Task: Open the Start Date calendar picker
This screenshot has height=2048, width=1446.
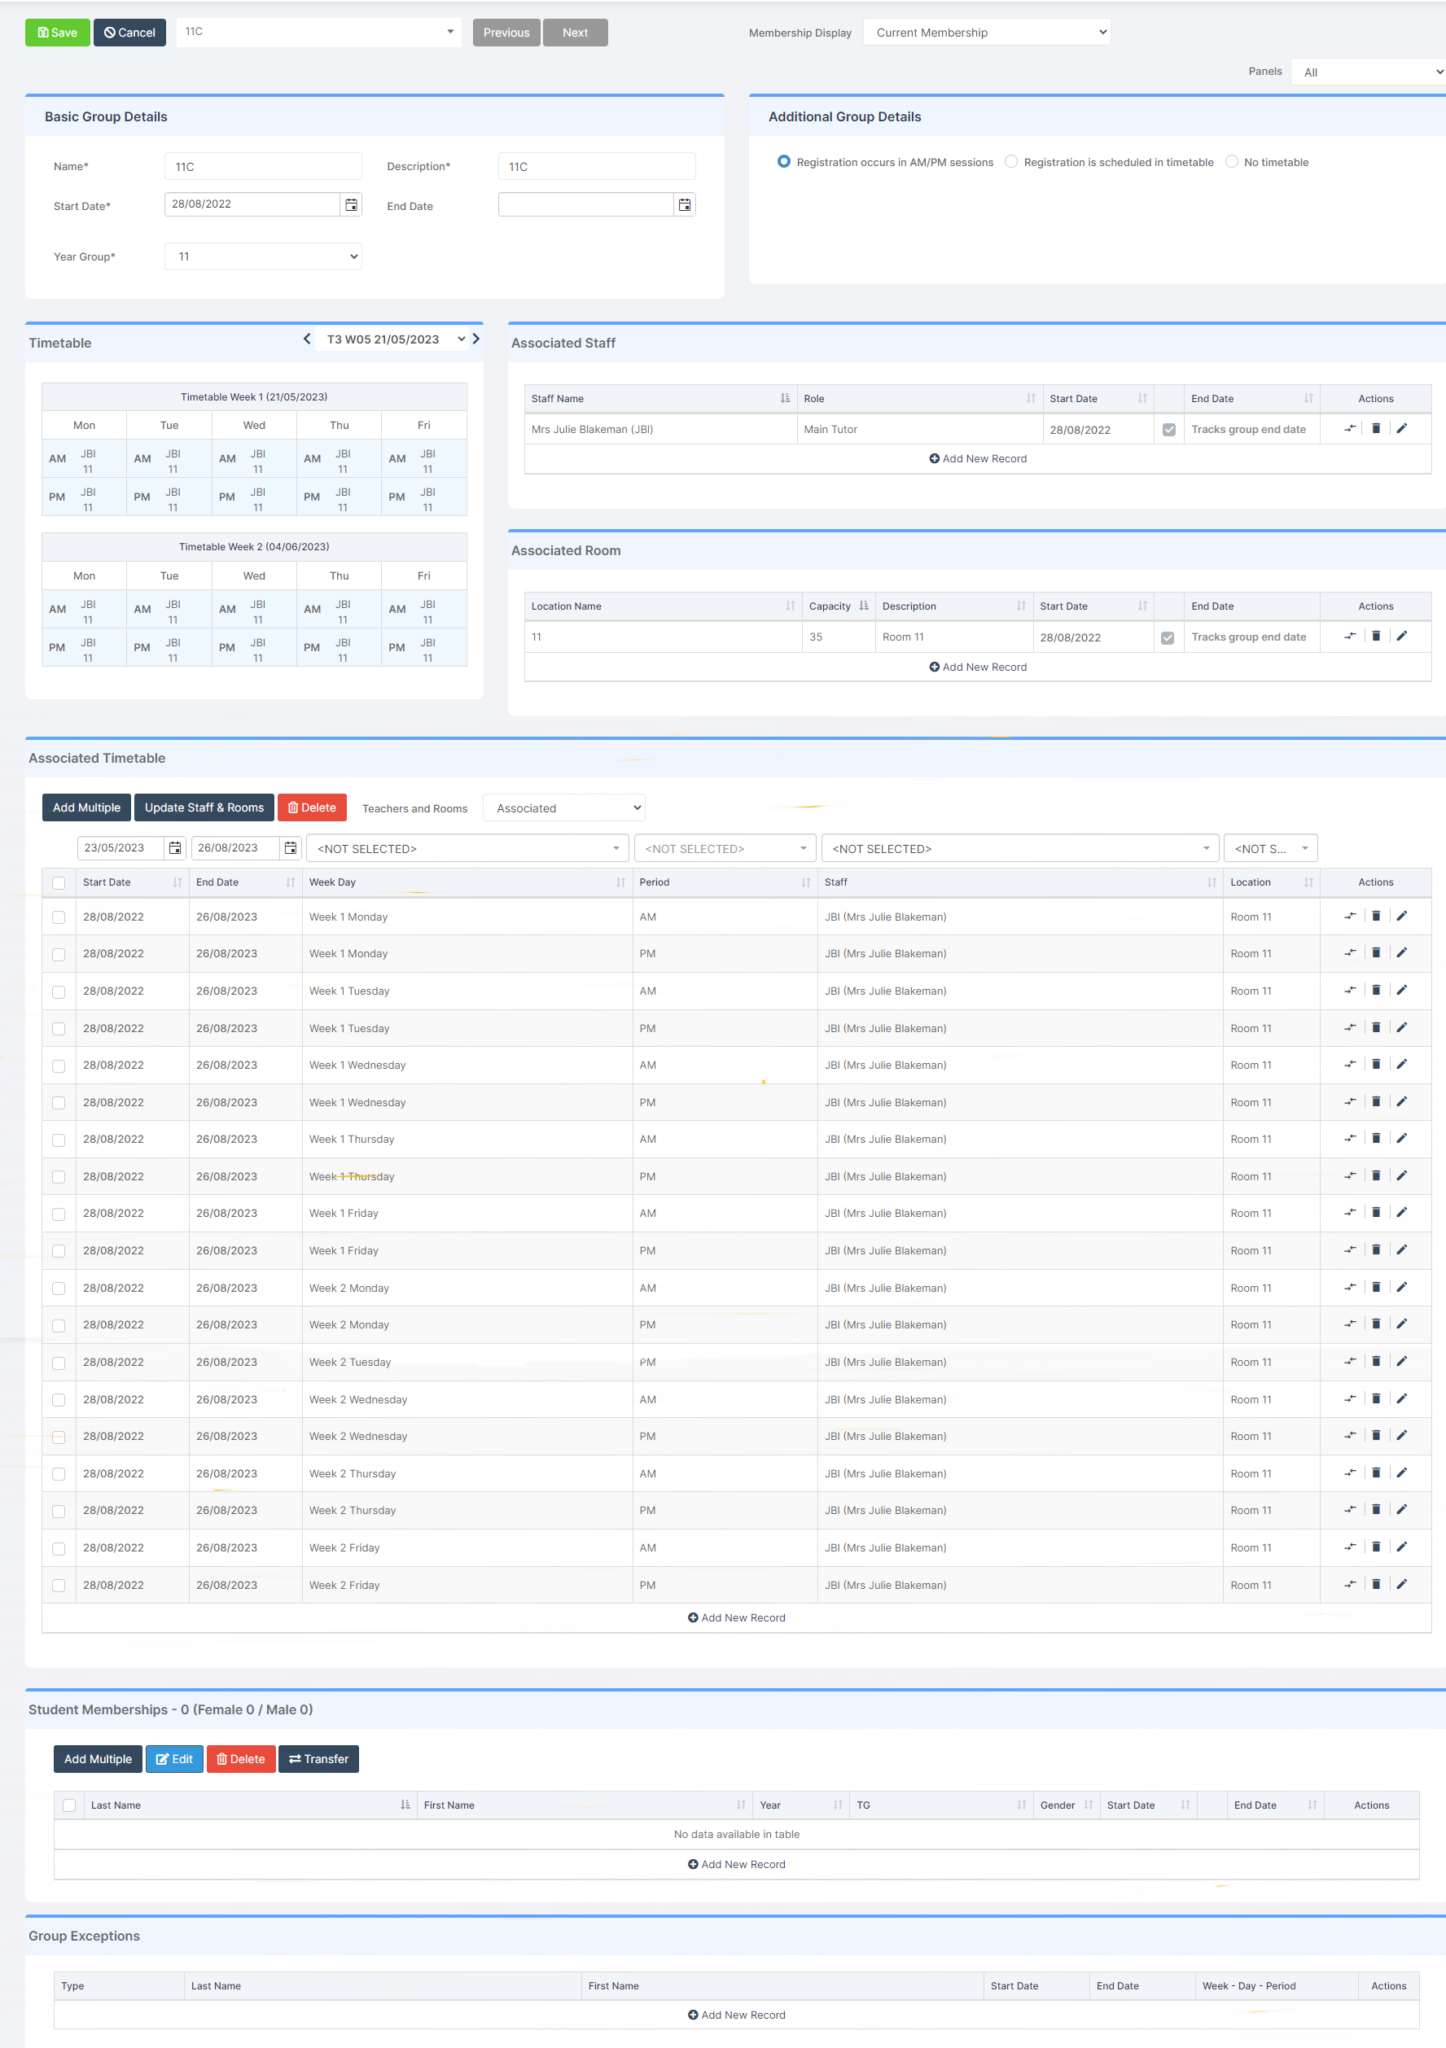Action: pos(351,205)
